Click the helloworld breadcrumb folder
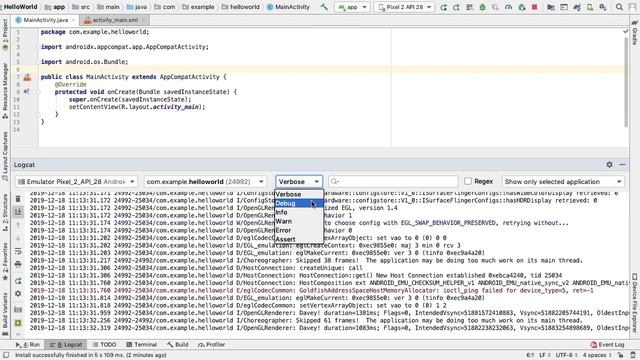 click(x=241, y=7)
